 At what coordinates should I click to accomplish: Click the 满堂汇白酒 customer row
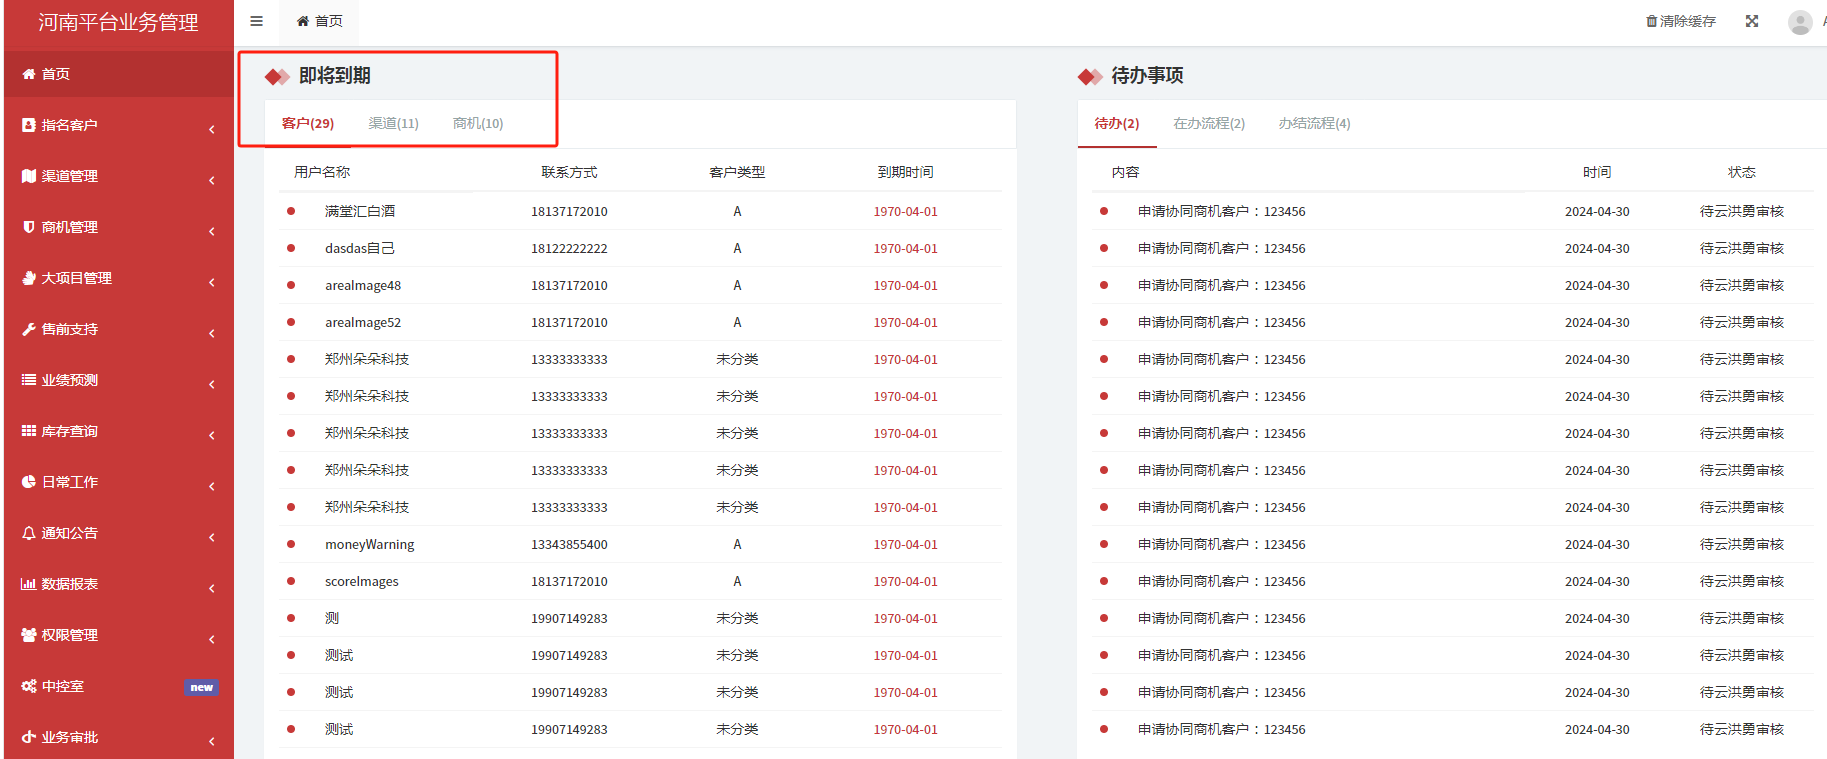(x=359, y=211)
